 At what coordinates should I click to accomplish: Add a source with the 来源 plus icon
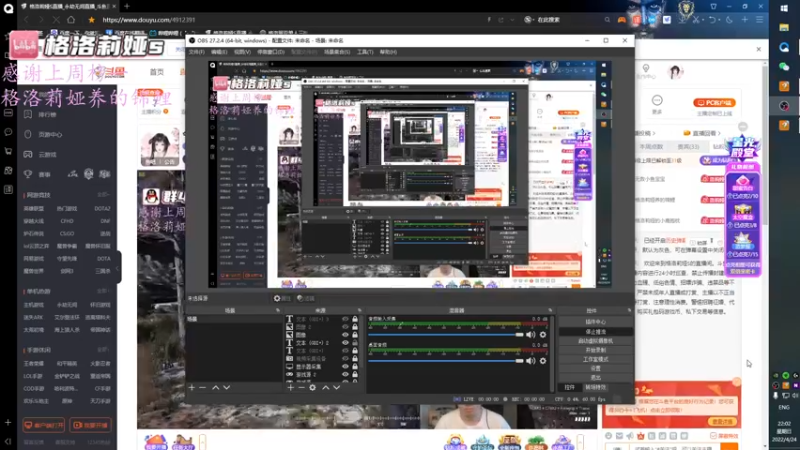click(290, 388)
